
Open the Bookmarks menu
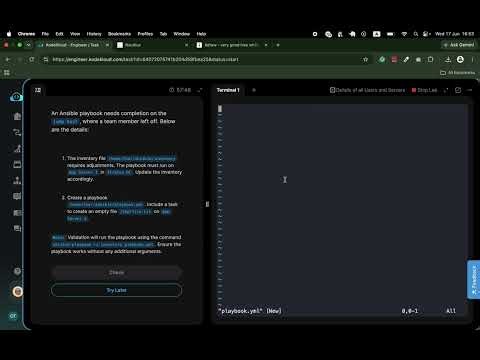pyautogui.click(x=119, y=34)
